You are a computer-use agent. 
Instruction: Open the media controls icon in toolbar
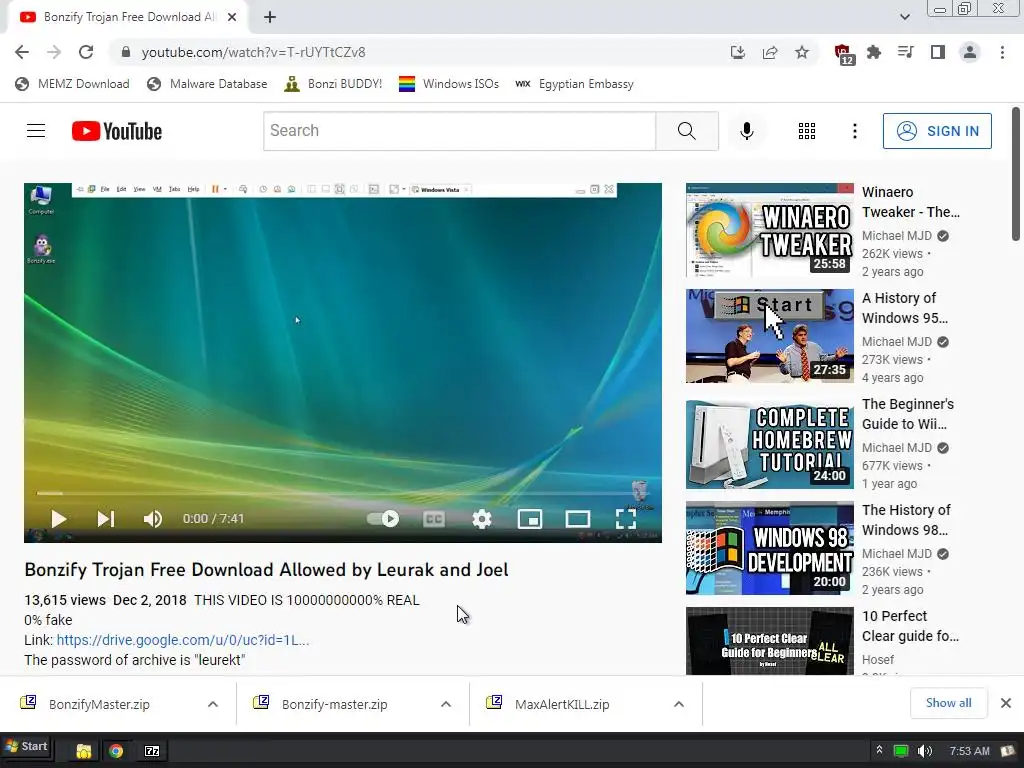coord(906,52)
